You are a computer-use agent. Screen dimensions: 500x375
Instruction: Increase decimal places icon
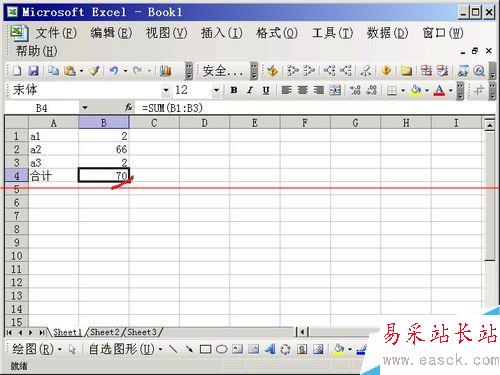(355, 90)
